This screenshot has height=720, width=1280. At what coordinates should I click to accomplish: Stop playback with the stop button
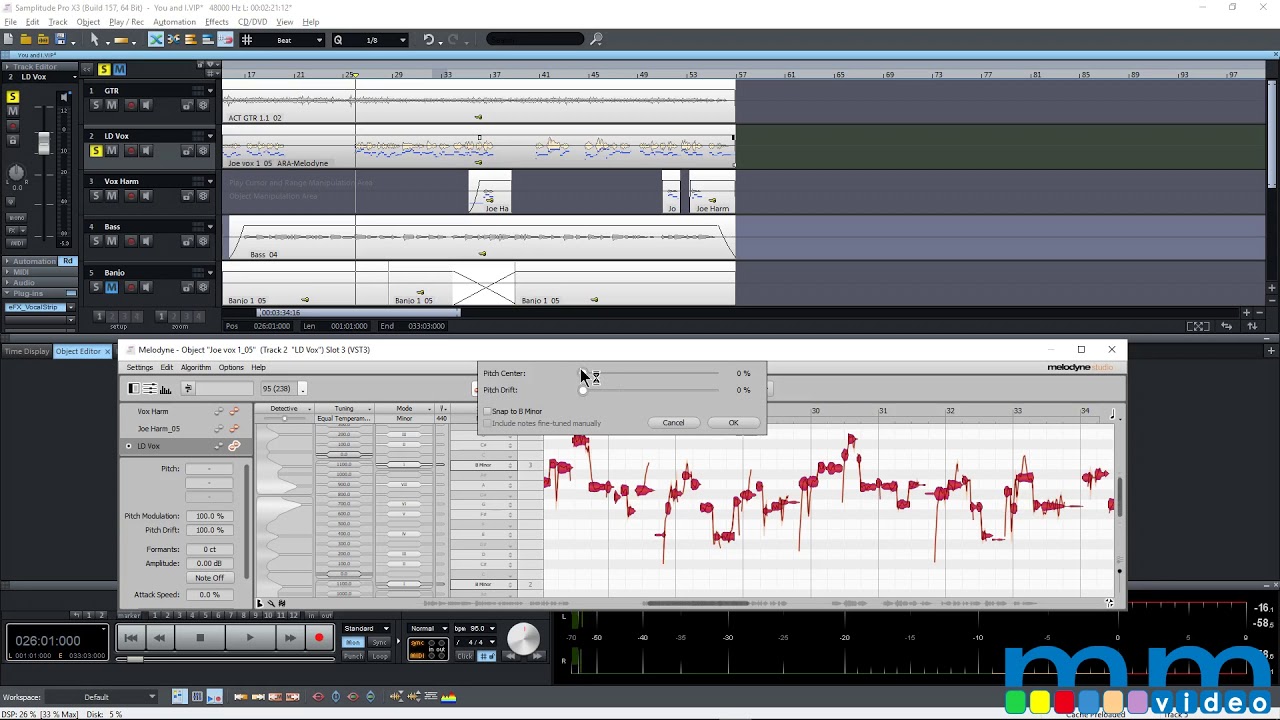tap(200, 637)
